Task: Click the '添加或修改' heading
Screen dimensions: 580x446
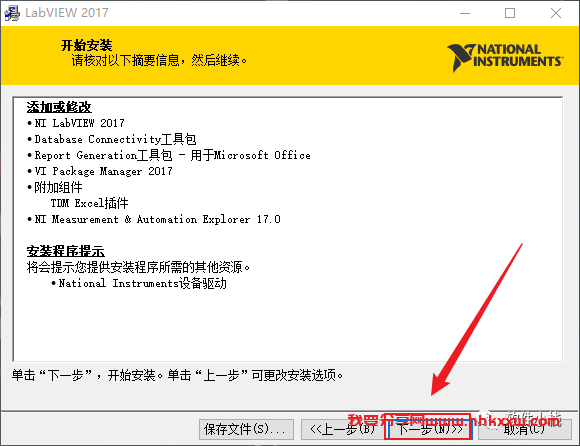Action: (59, 107)
